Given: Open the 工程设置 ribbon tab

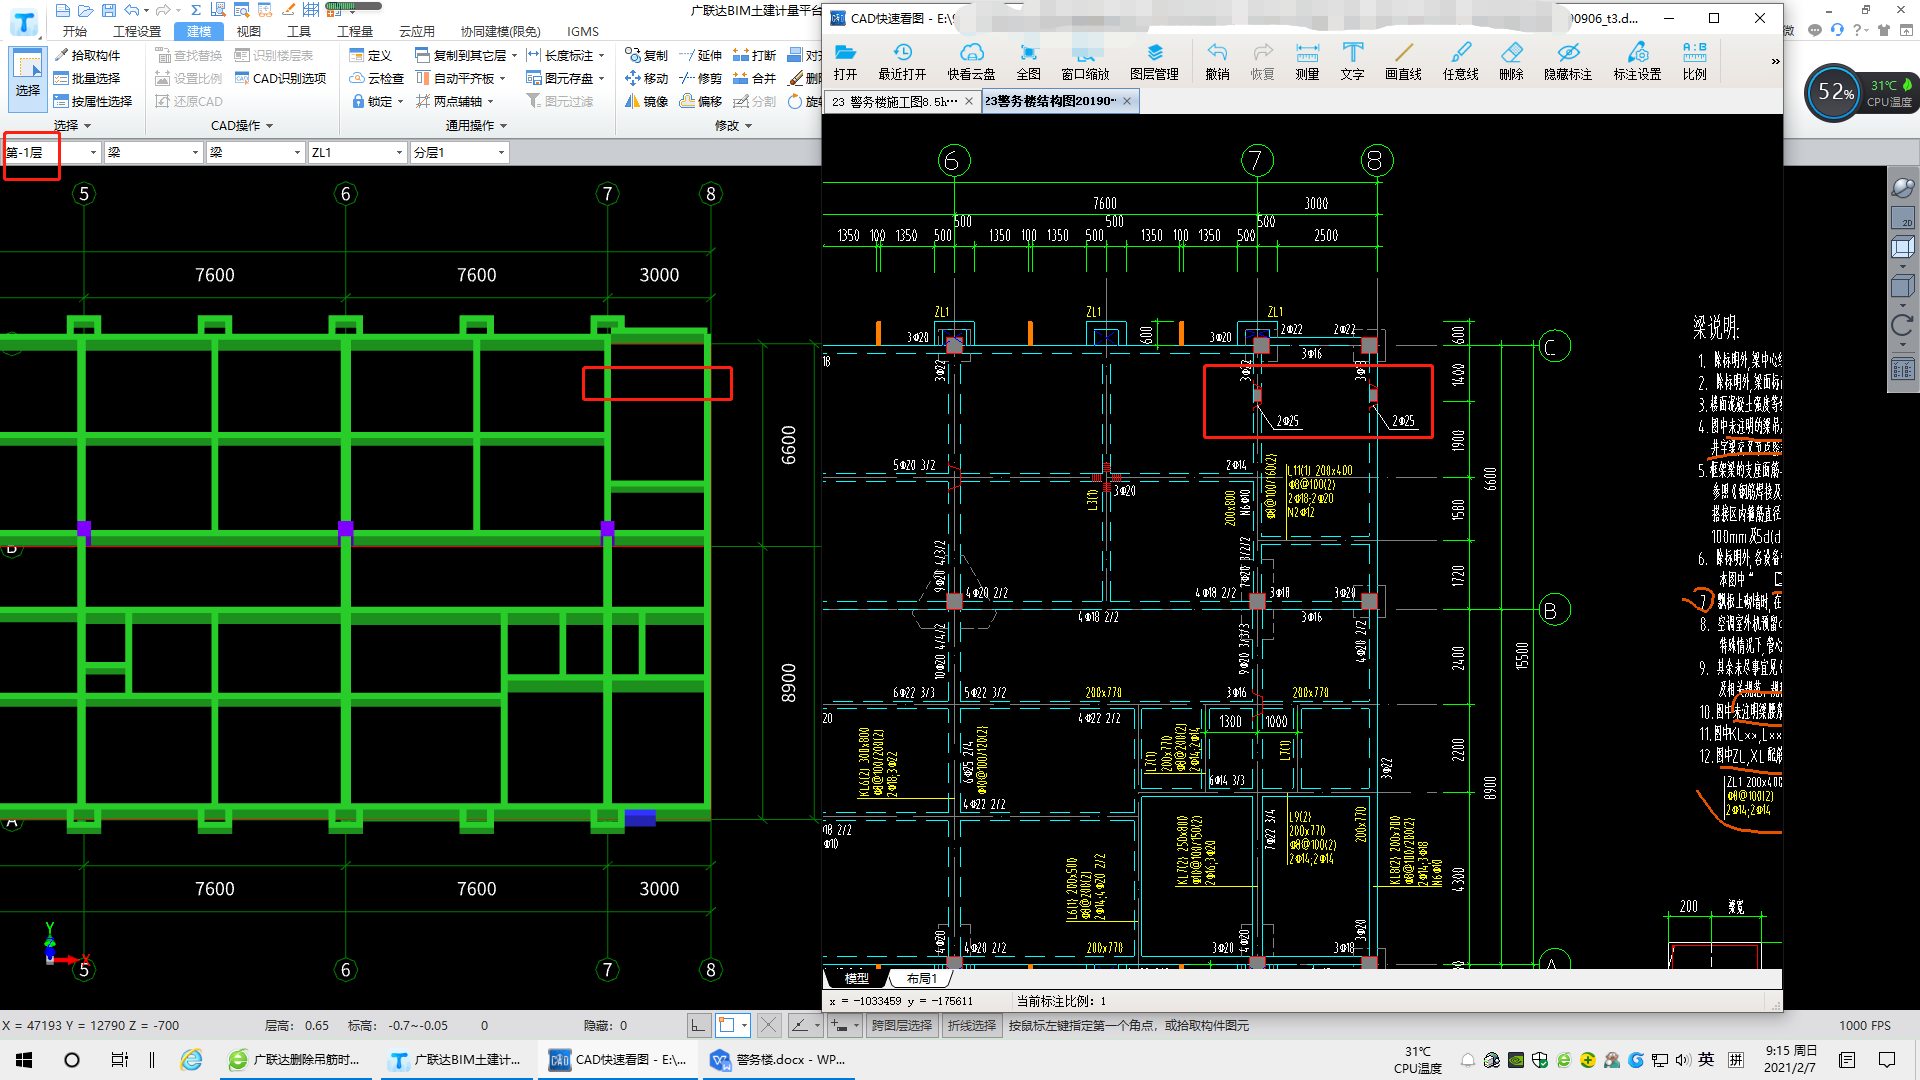Looking at the screenshot, I should pyautogui.click(x=137, y=31).
